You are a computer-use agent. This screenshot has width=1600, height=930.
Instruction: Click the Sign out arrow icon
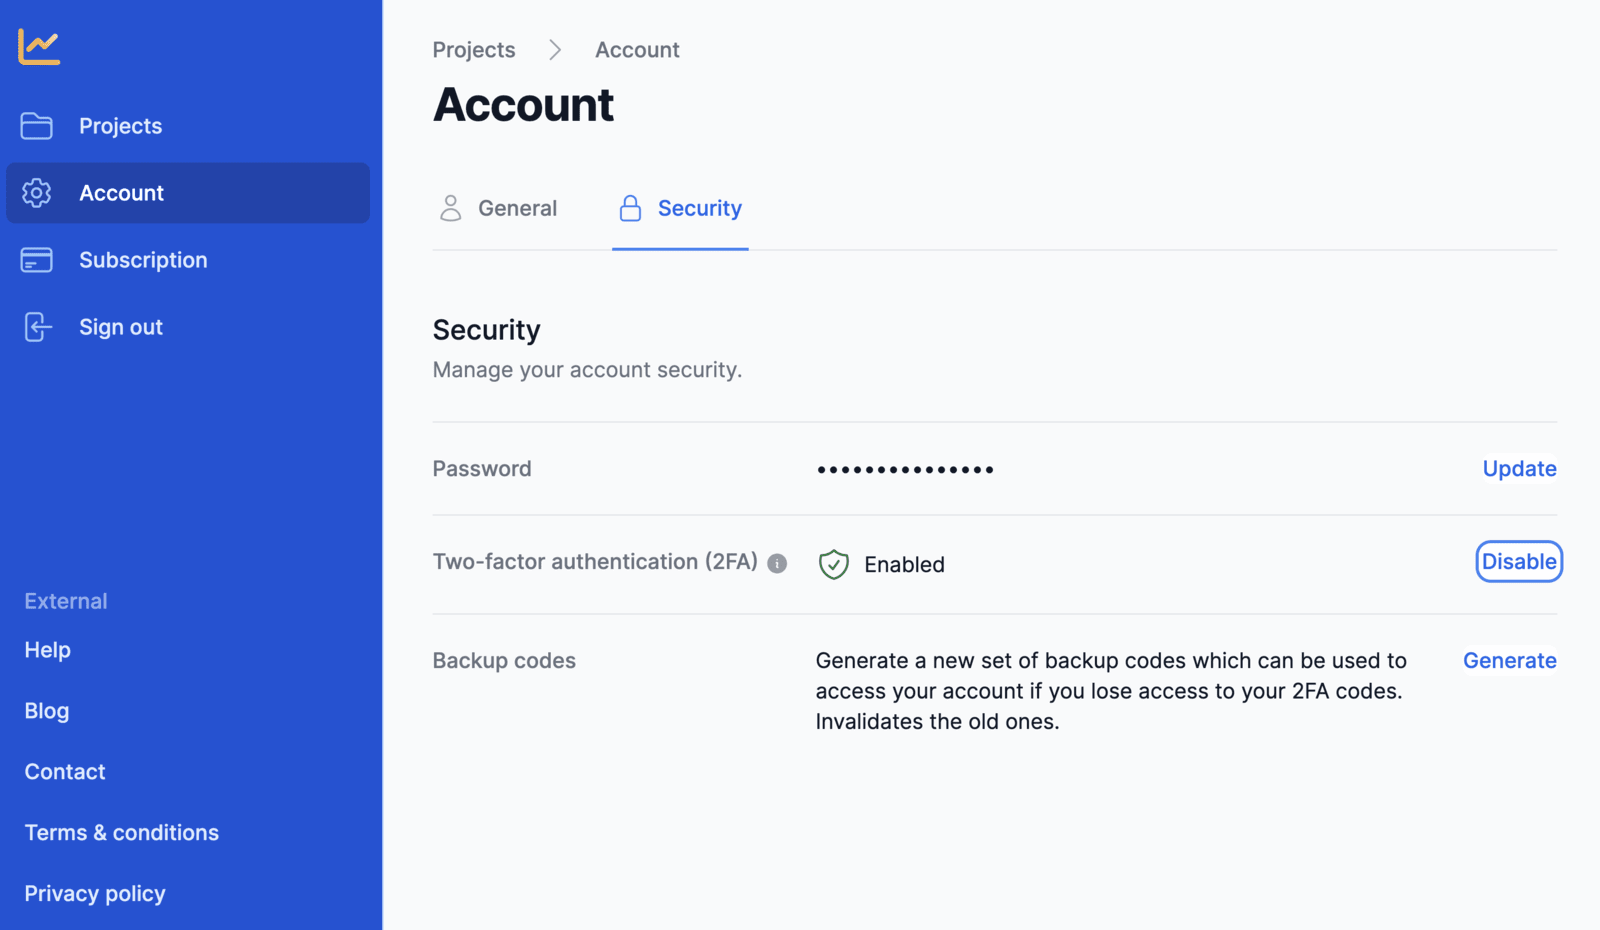(x=37, y=327)
